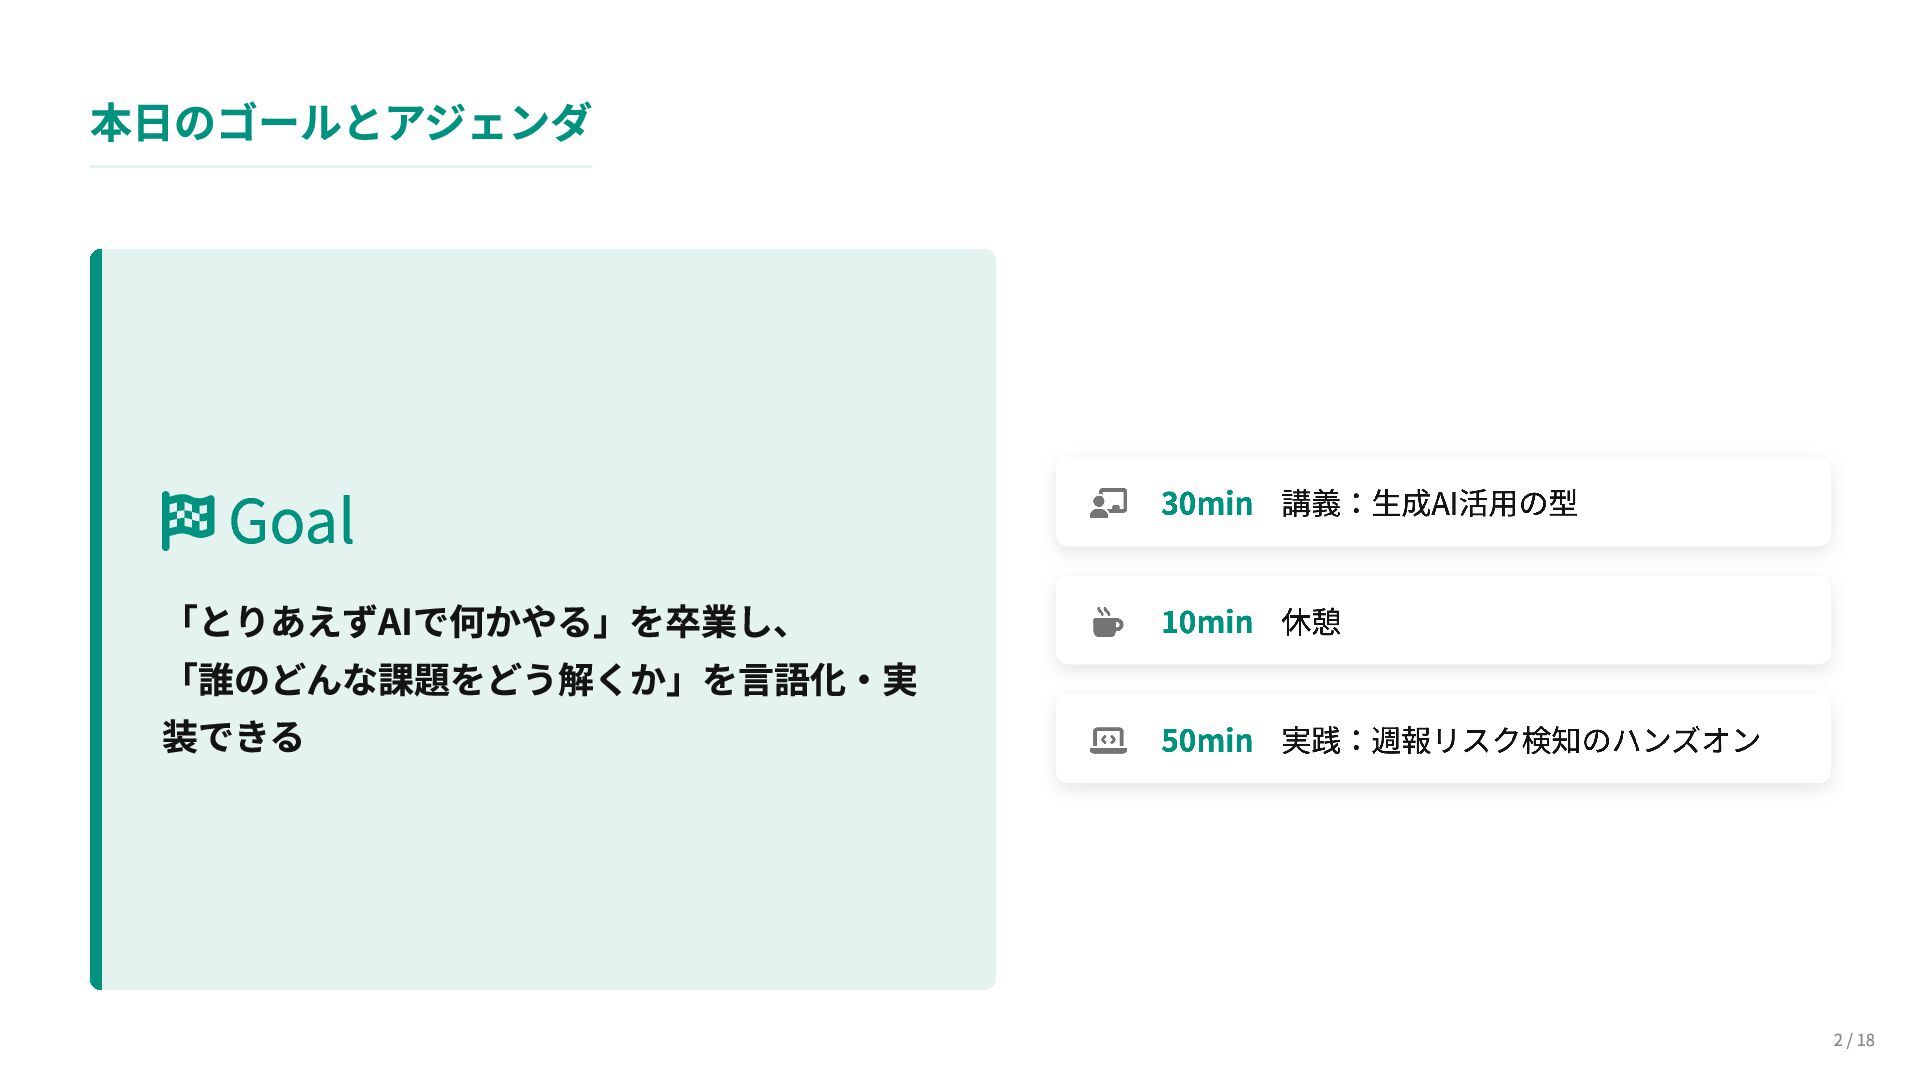
Task: Click the text '装できる' in goal card
Action: coord(232,738)
